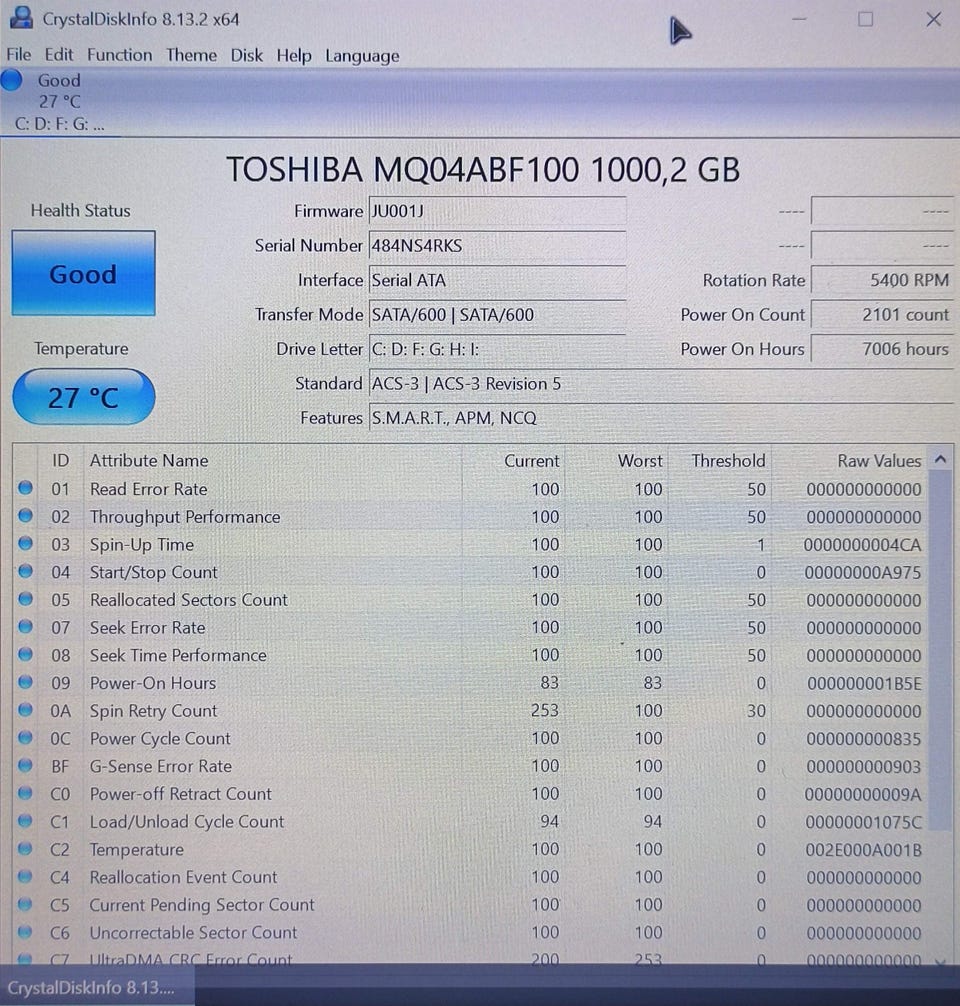Click status icon of Spin-Up Time row
Viewport: 960px width, 1006px height.
point(26,543)
